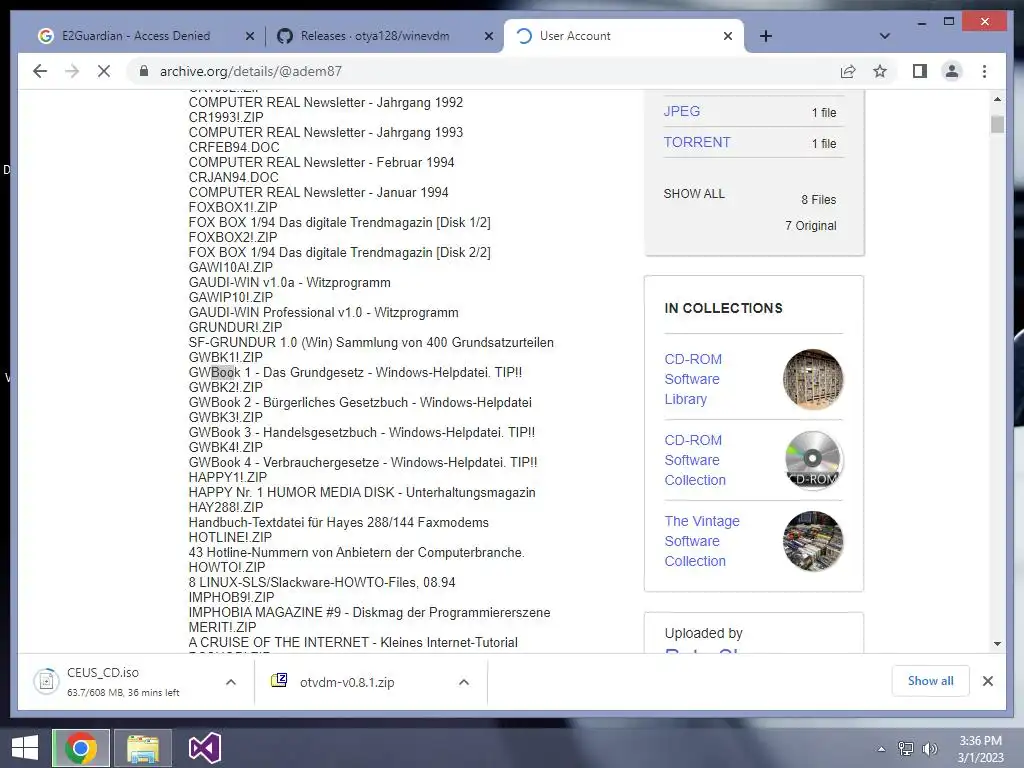Click the Vintage Software Collection thumbnail
This screenshot has width=1024, height=768.
click(x=812, y=541)
